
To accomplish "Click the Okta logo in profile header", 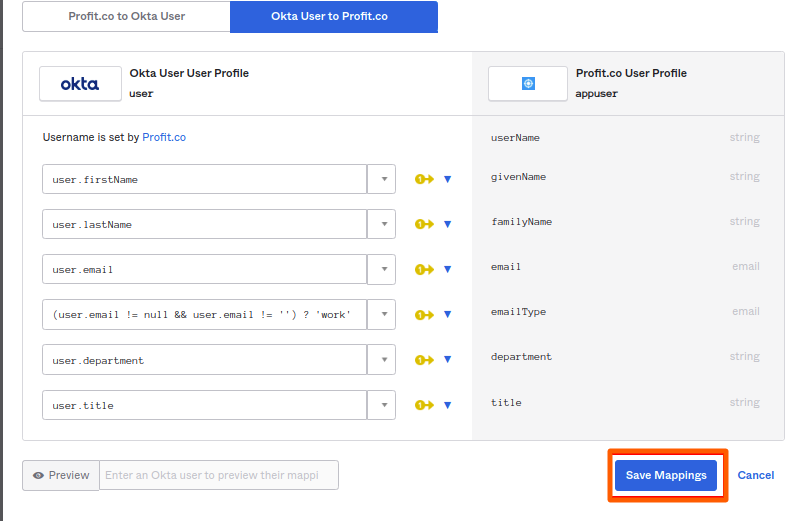I will coord(79,84).
